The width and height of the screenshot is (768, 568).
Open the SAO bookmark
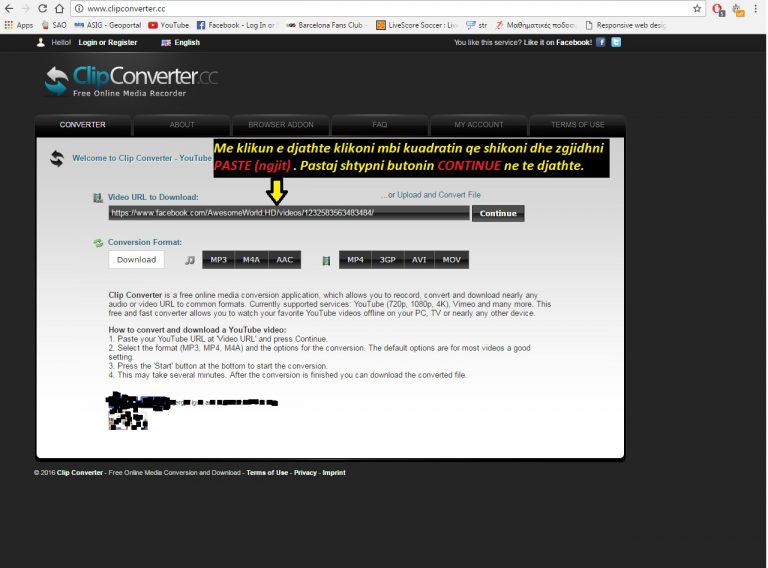pos(54,25)
